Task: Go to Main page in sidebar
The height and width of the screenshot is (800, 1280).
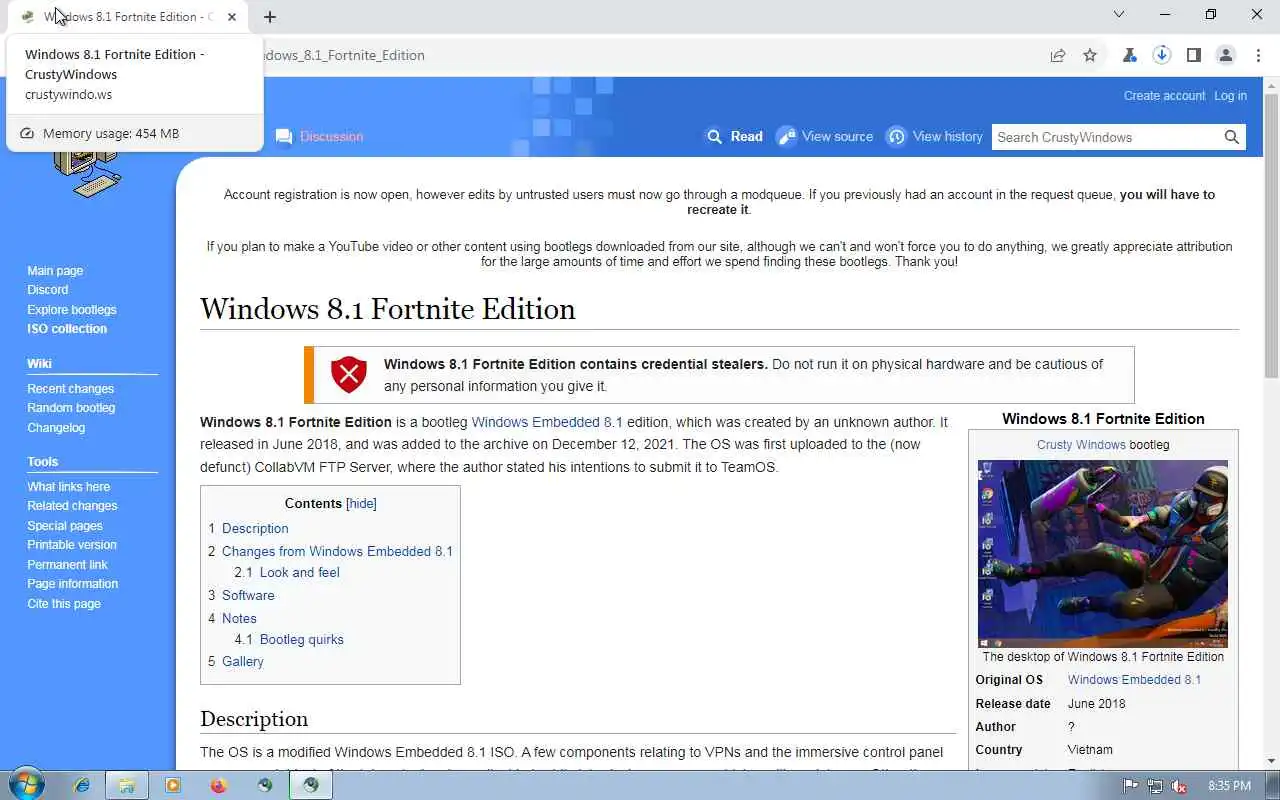Action: (x=55, y=271)
